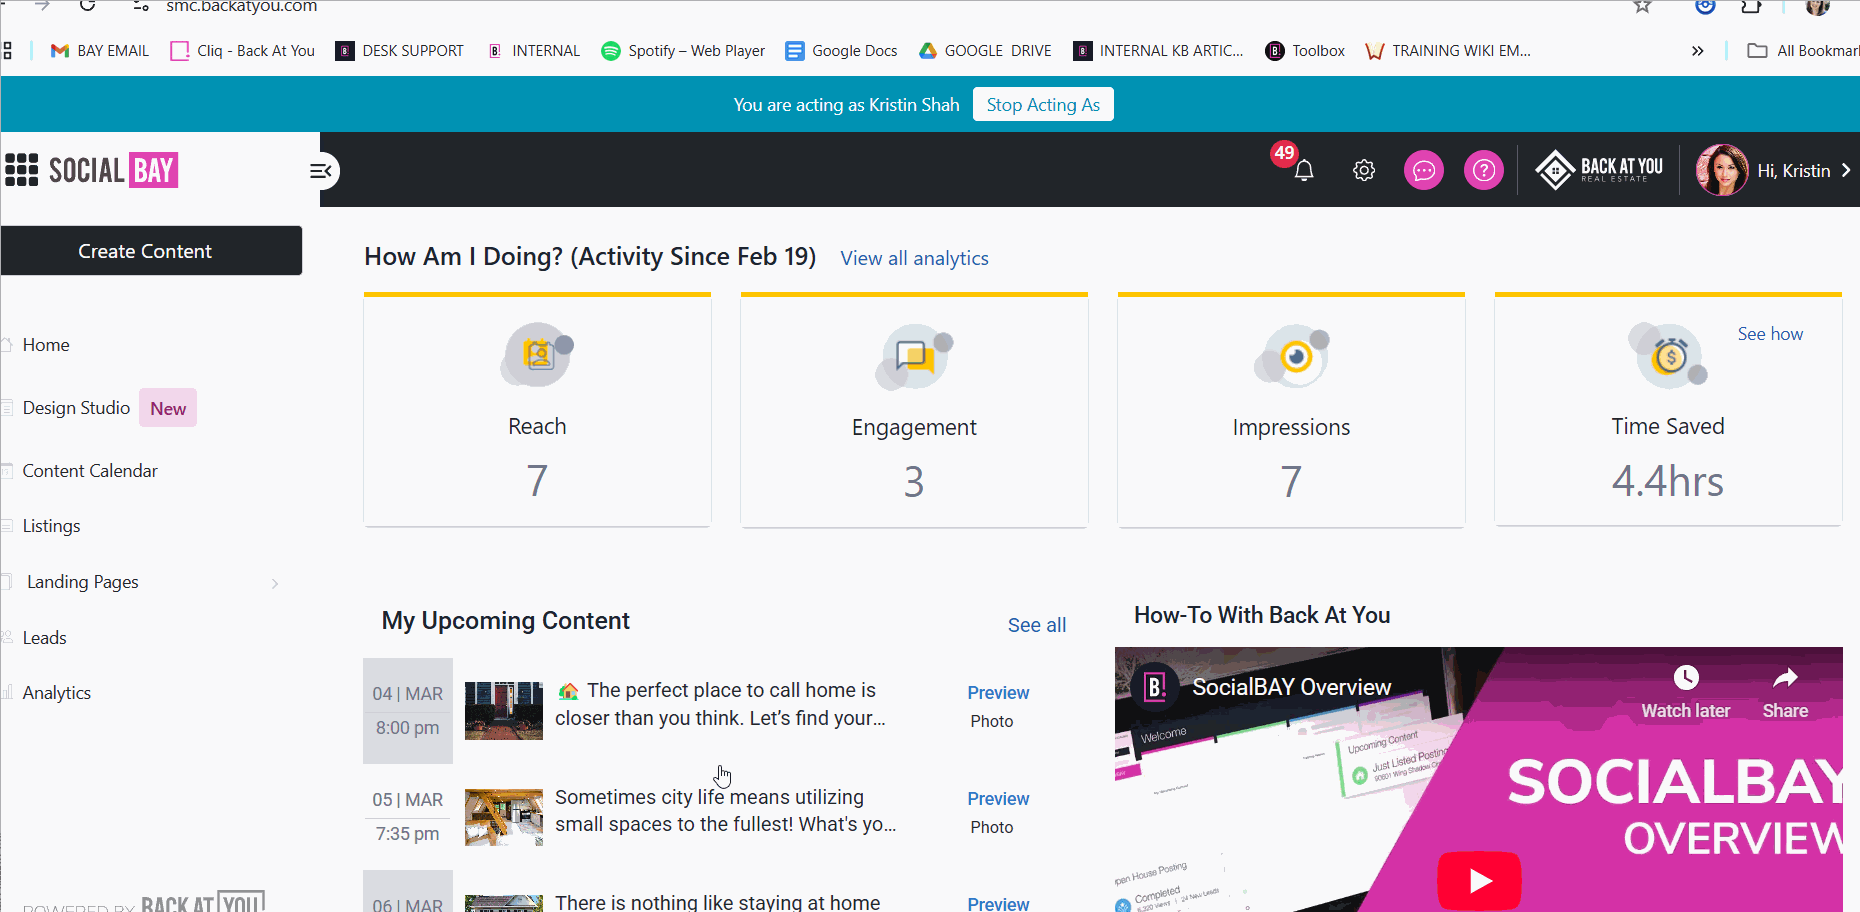The height and width of the screenshot is (912, 1860).
Task: Open Landing Pages in sidebar
Action: pos(83,582)
